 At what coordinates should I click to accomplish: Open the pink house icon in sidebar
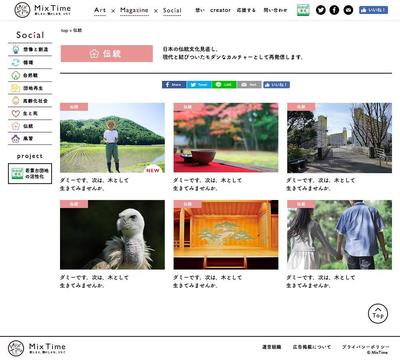click(15, 126)
